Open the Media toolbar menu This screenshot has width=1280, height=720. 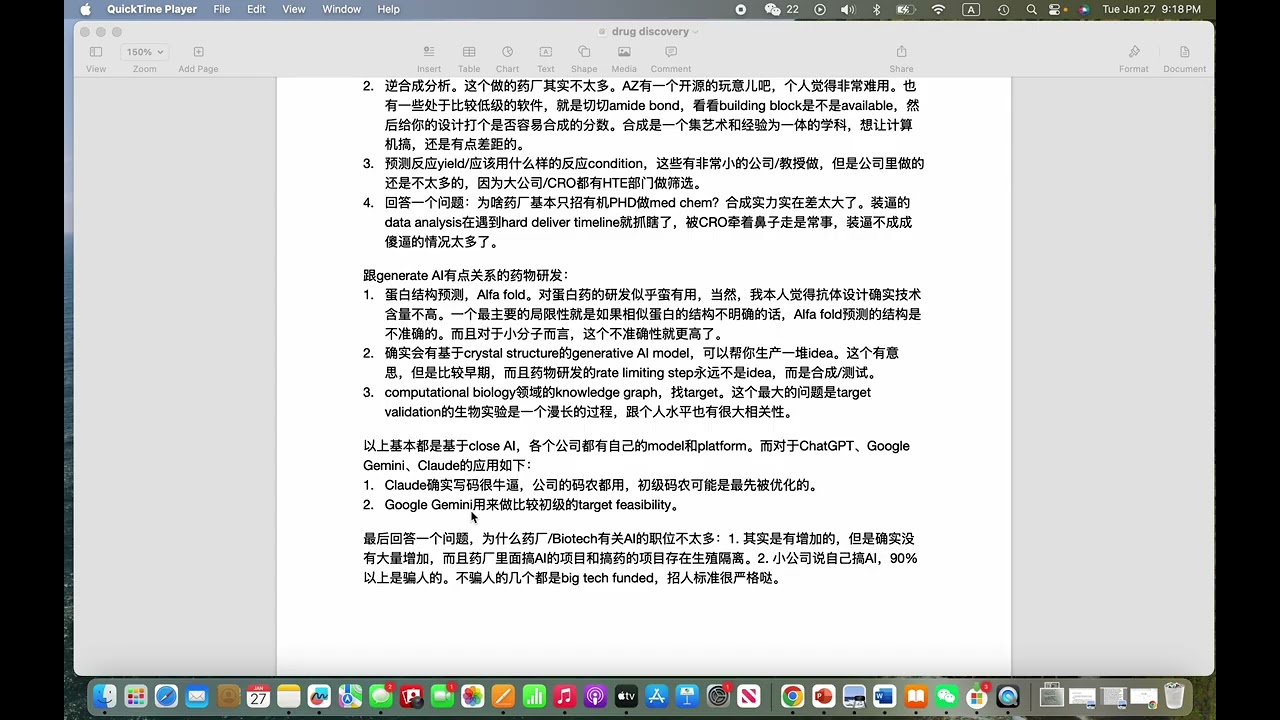pos(624,59)
